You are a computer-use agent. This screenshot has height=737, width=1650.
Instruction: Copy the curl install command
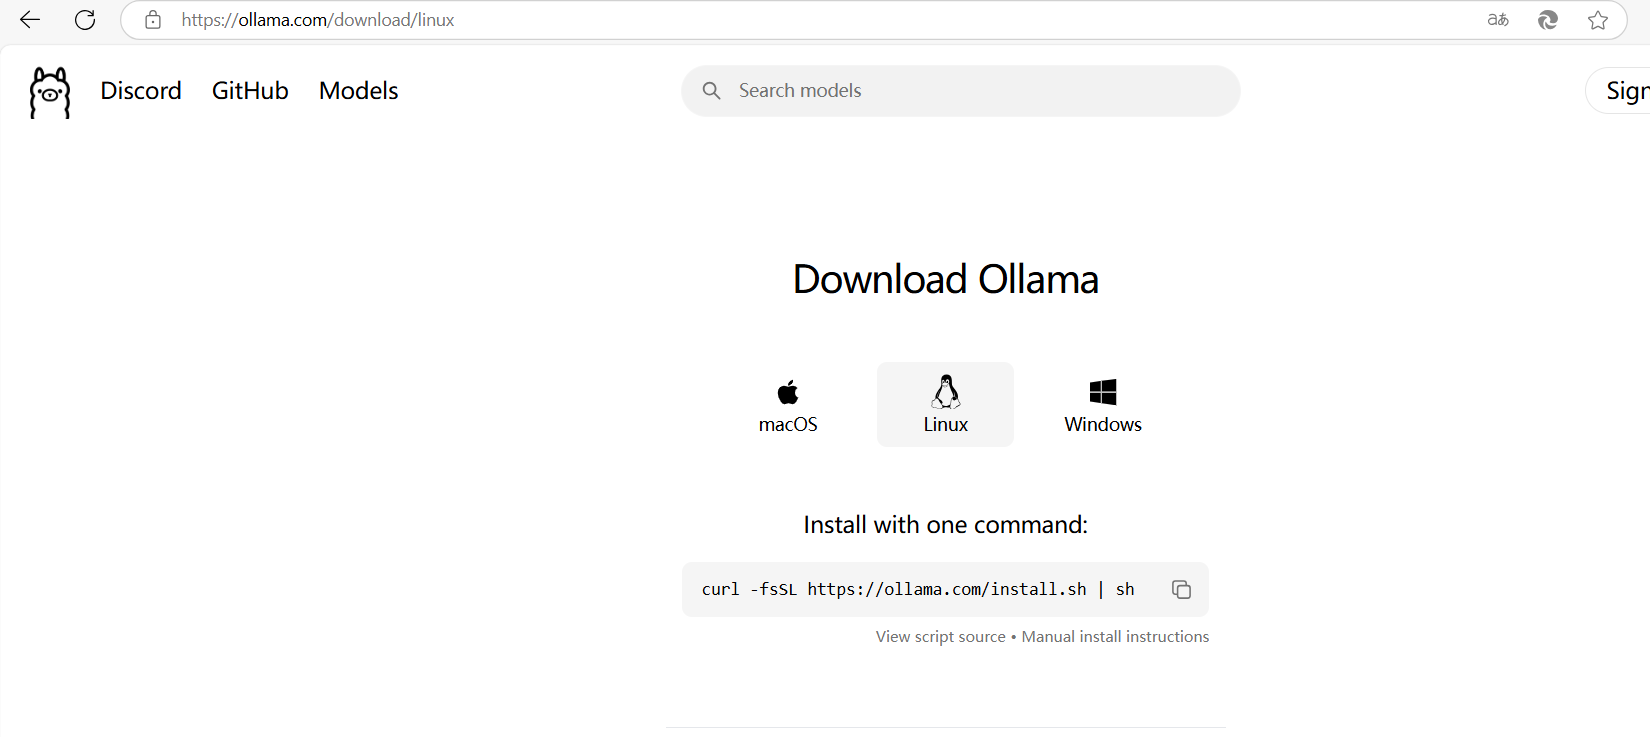click(1181, 589)
